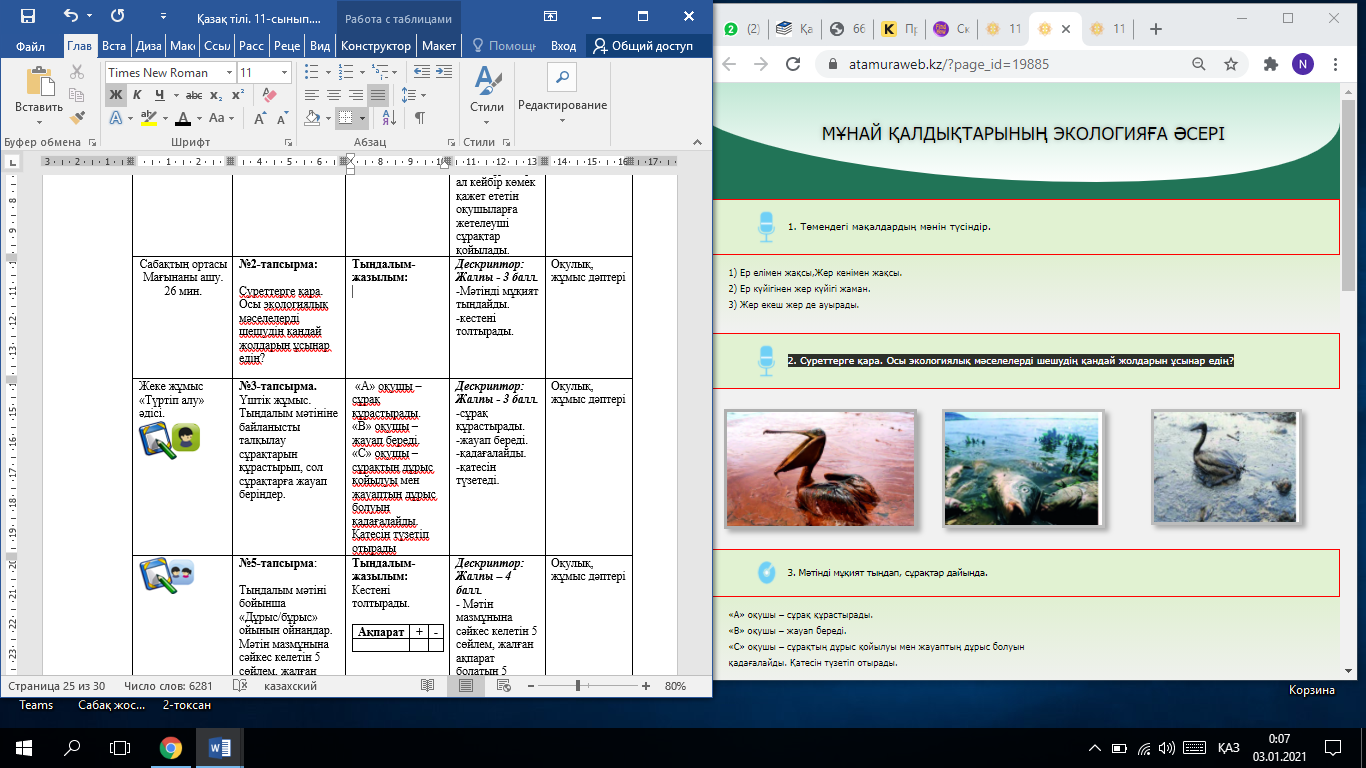Click the Format Painter brush icon
This screenshot has width=1366, height=768.
tap(78, 118)
